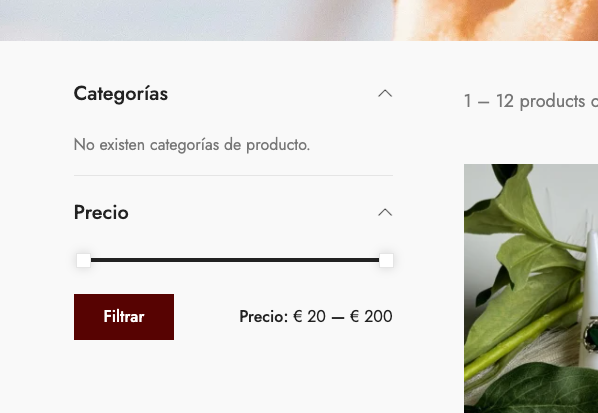Collapse the Precio filter chevron

[x=385, y=212]
